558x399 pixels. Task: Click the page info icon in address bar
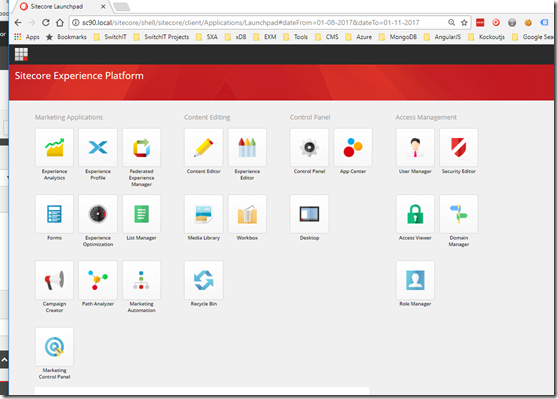click(x=75, y=22)
